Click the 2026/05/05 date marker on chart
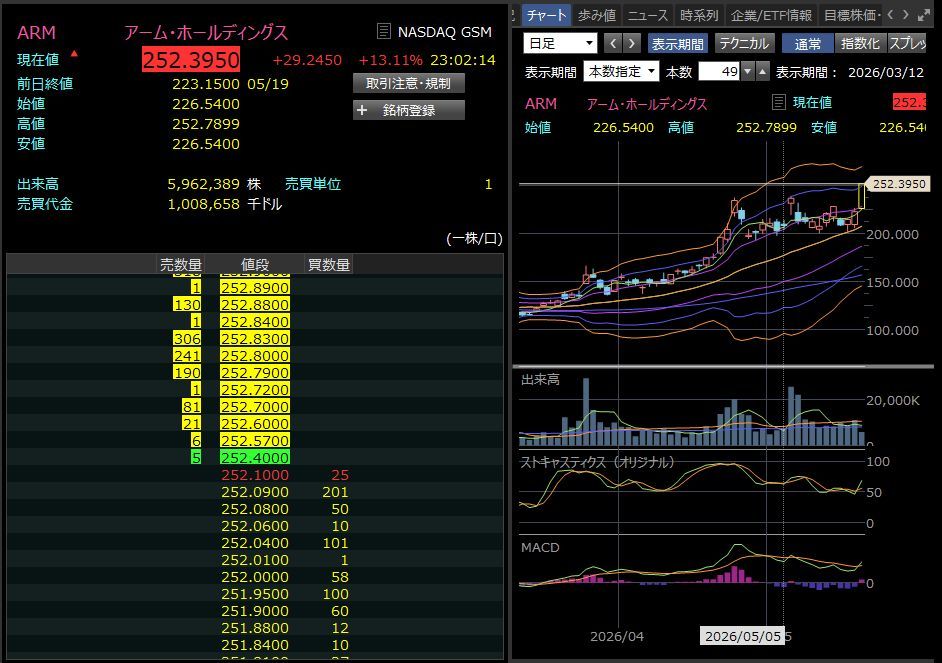 click(743, 636)
